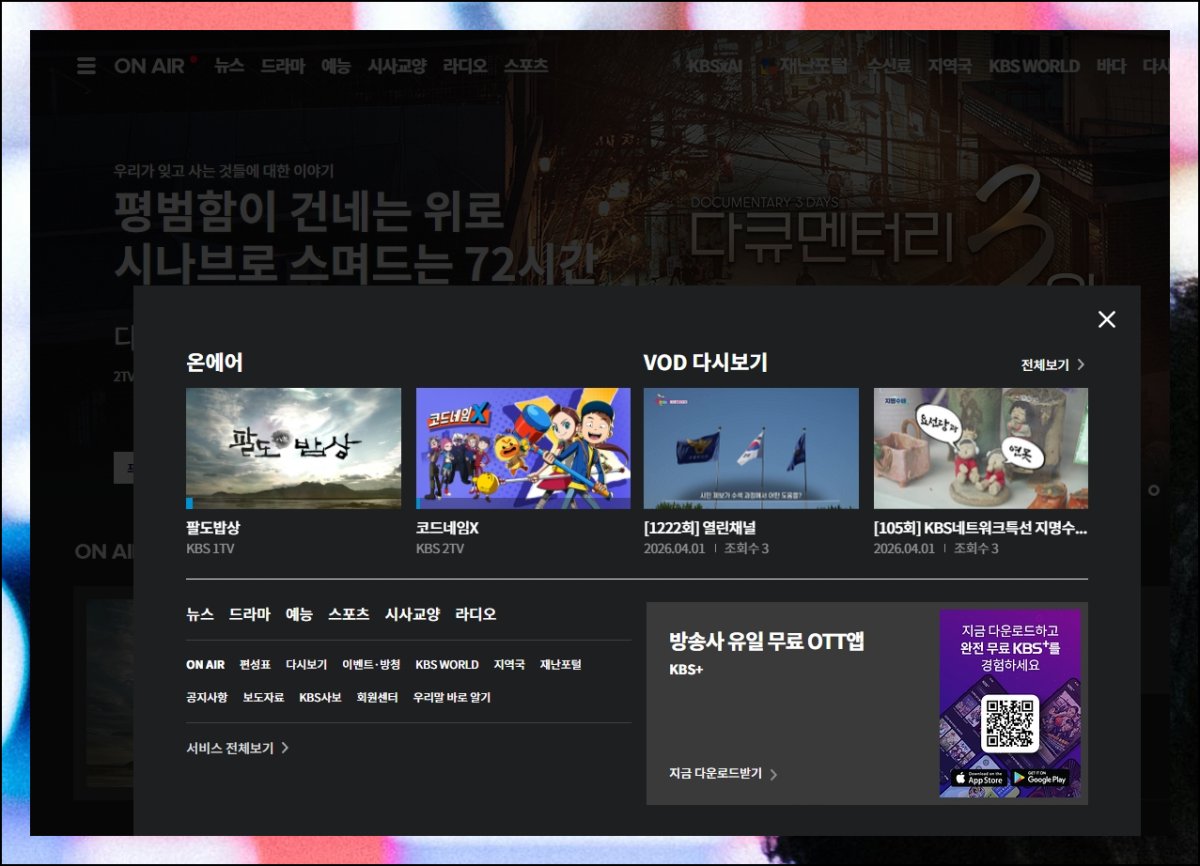The width and height of the screenshot is (1200, 866).
Task: Go to 시사교양 in the top navigation
Action: pos(397,66)
